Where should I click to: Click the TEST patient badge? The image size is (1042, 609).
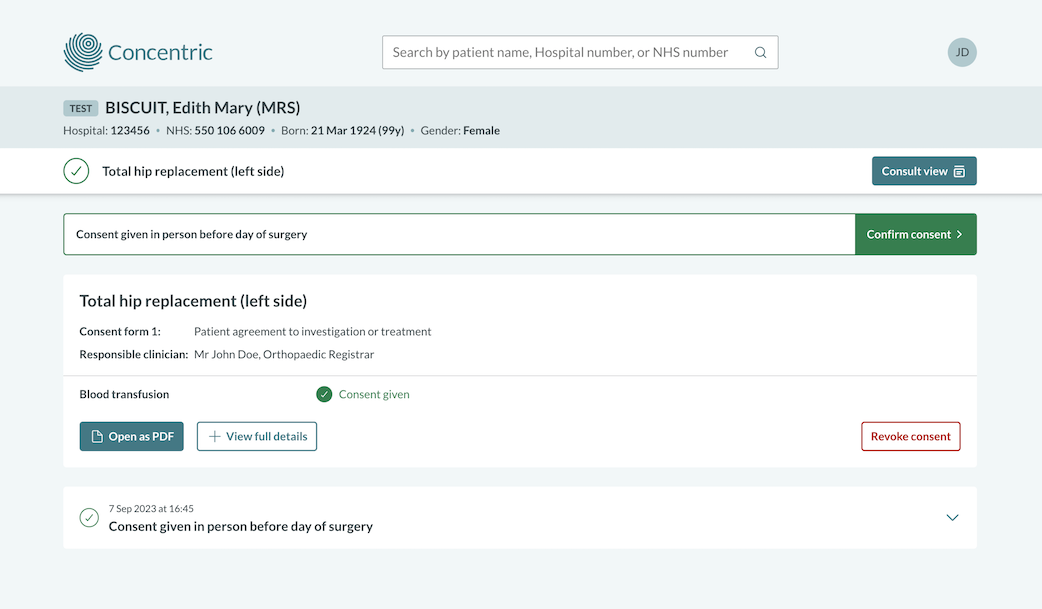81,109
